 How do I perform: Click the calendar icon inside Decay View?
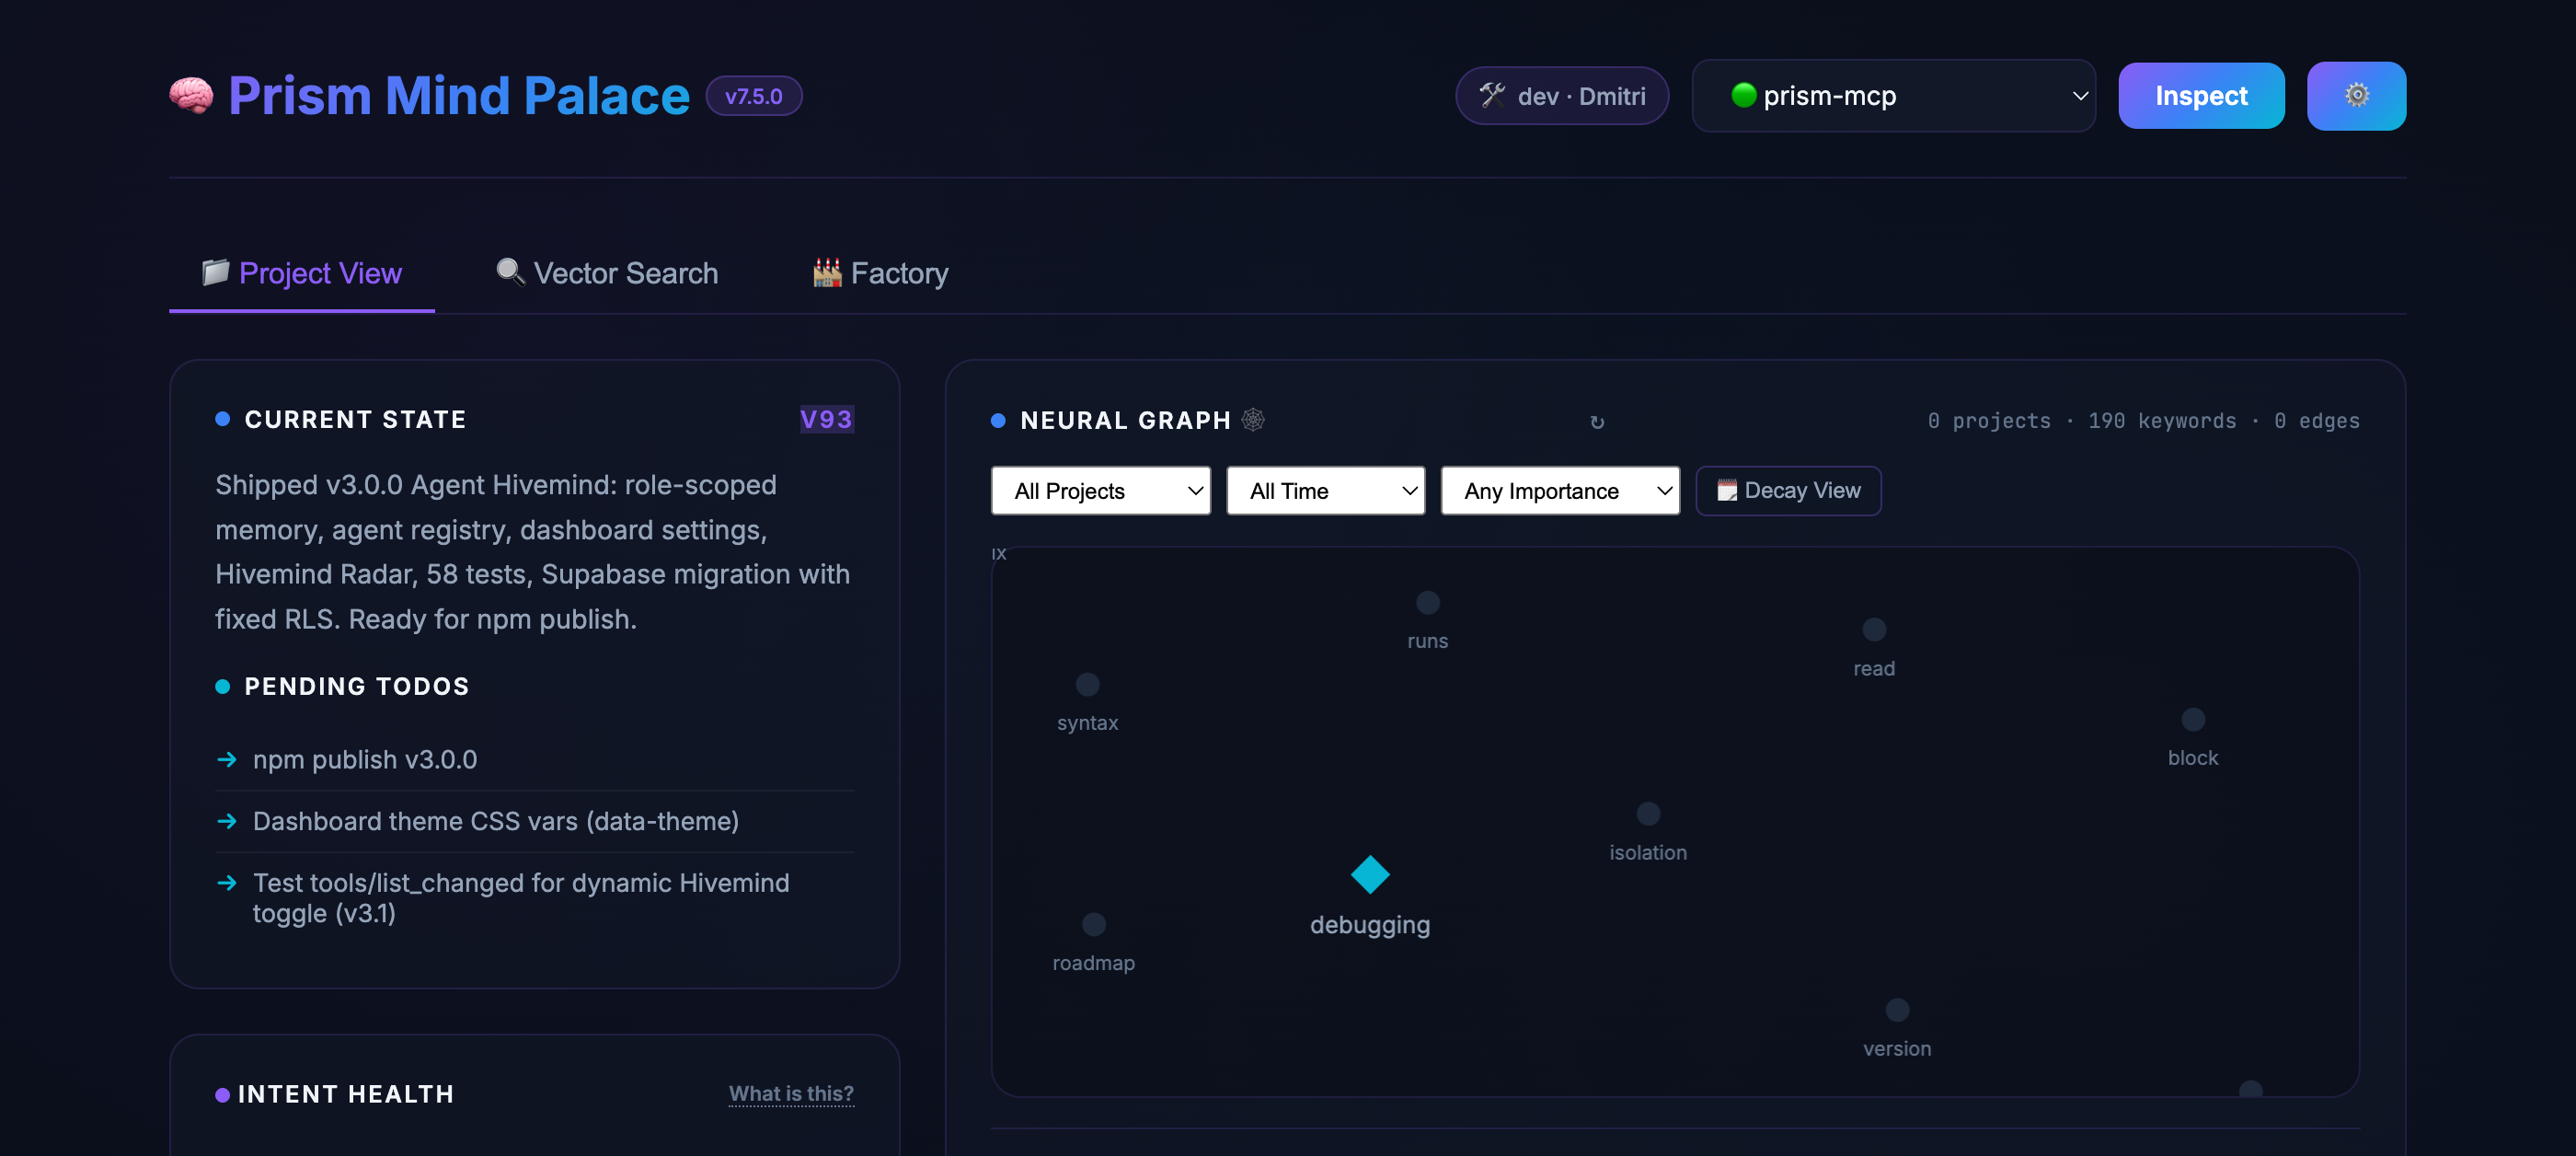click(x=1727, y=490)
